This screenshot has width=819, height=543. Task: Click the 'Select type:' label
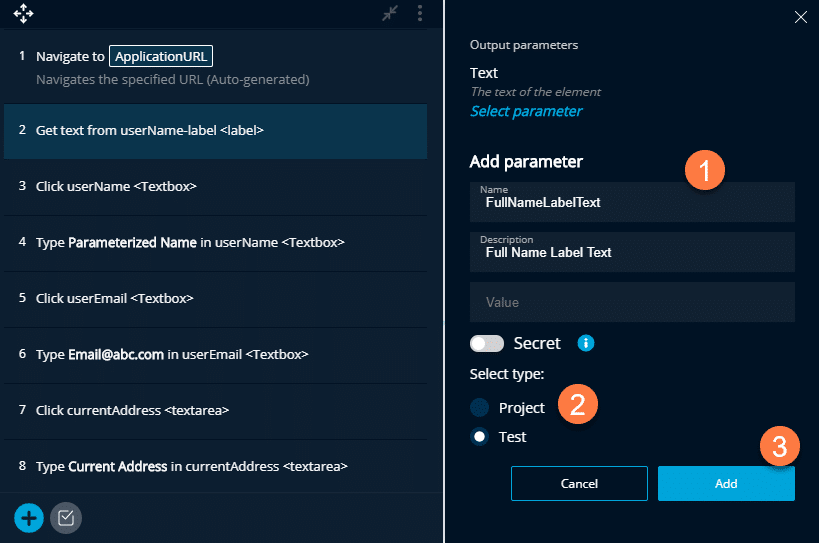tap(507, 374)
